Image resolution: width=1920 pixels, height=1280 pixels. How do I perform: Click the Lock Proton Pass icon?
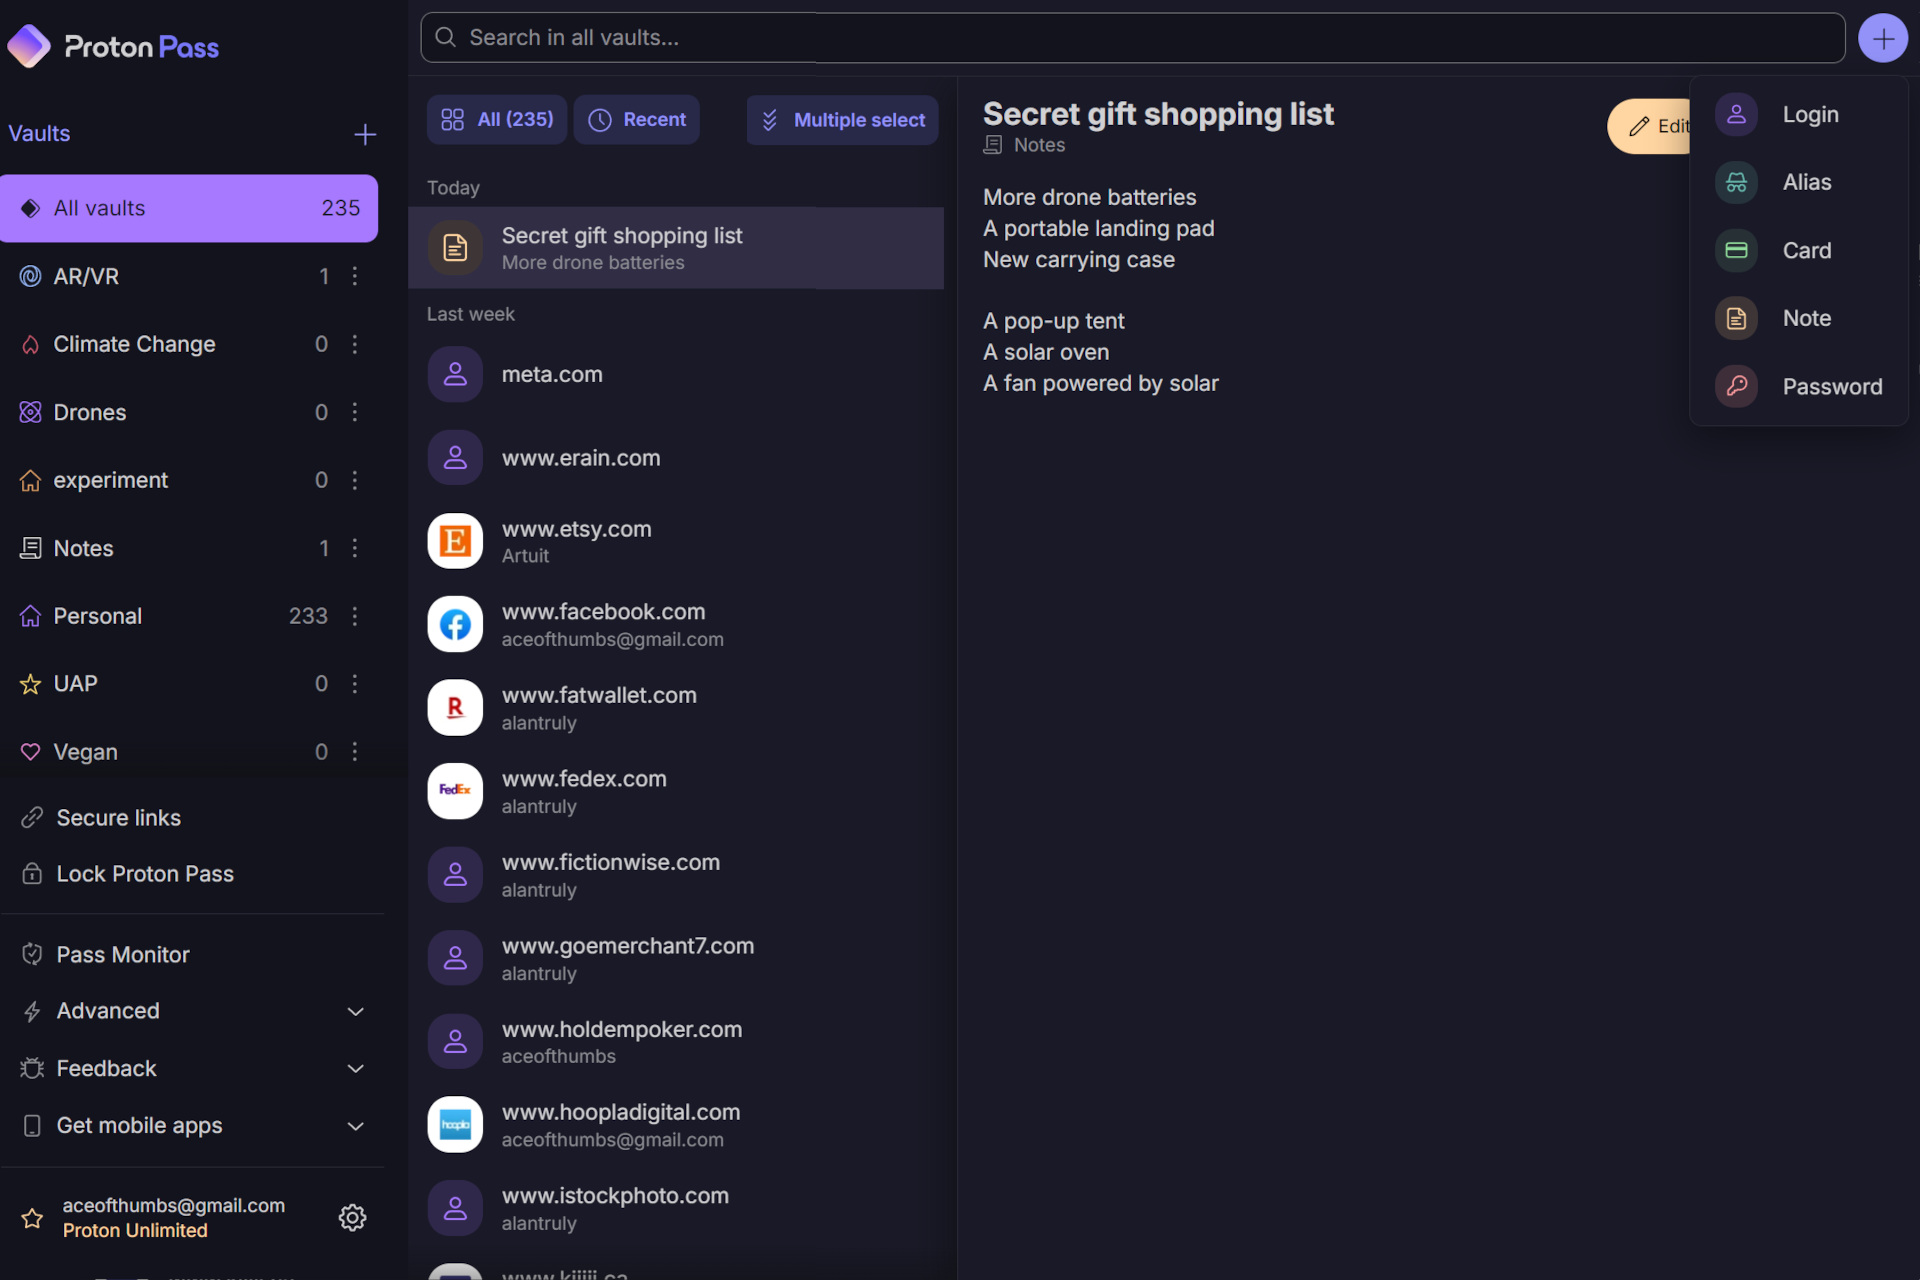pos(30,873)
